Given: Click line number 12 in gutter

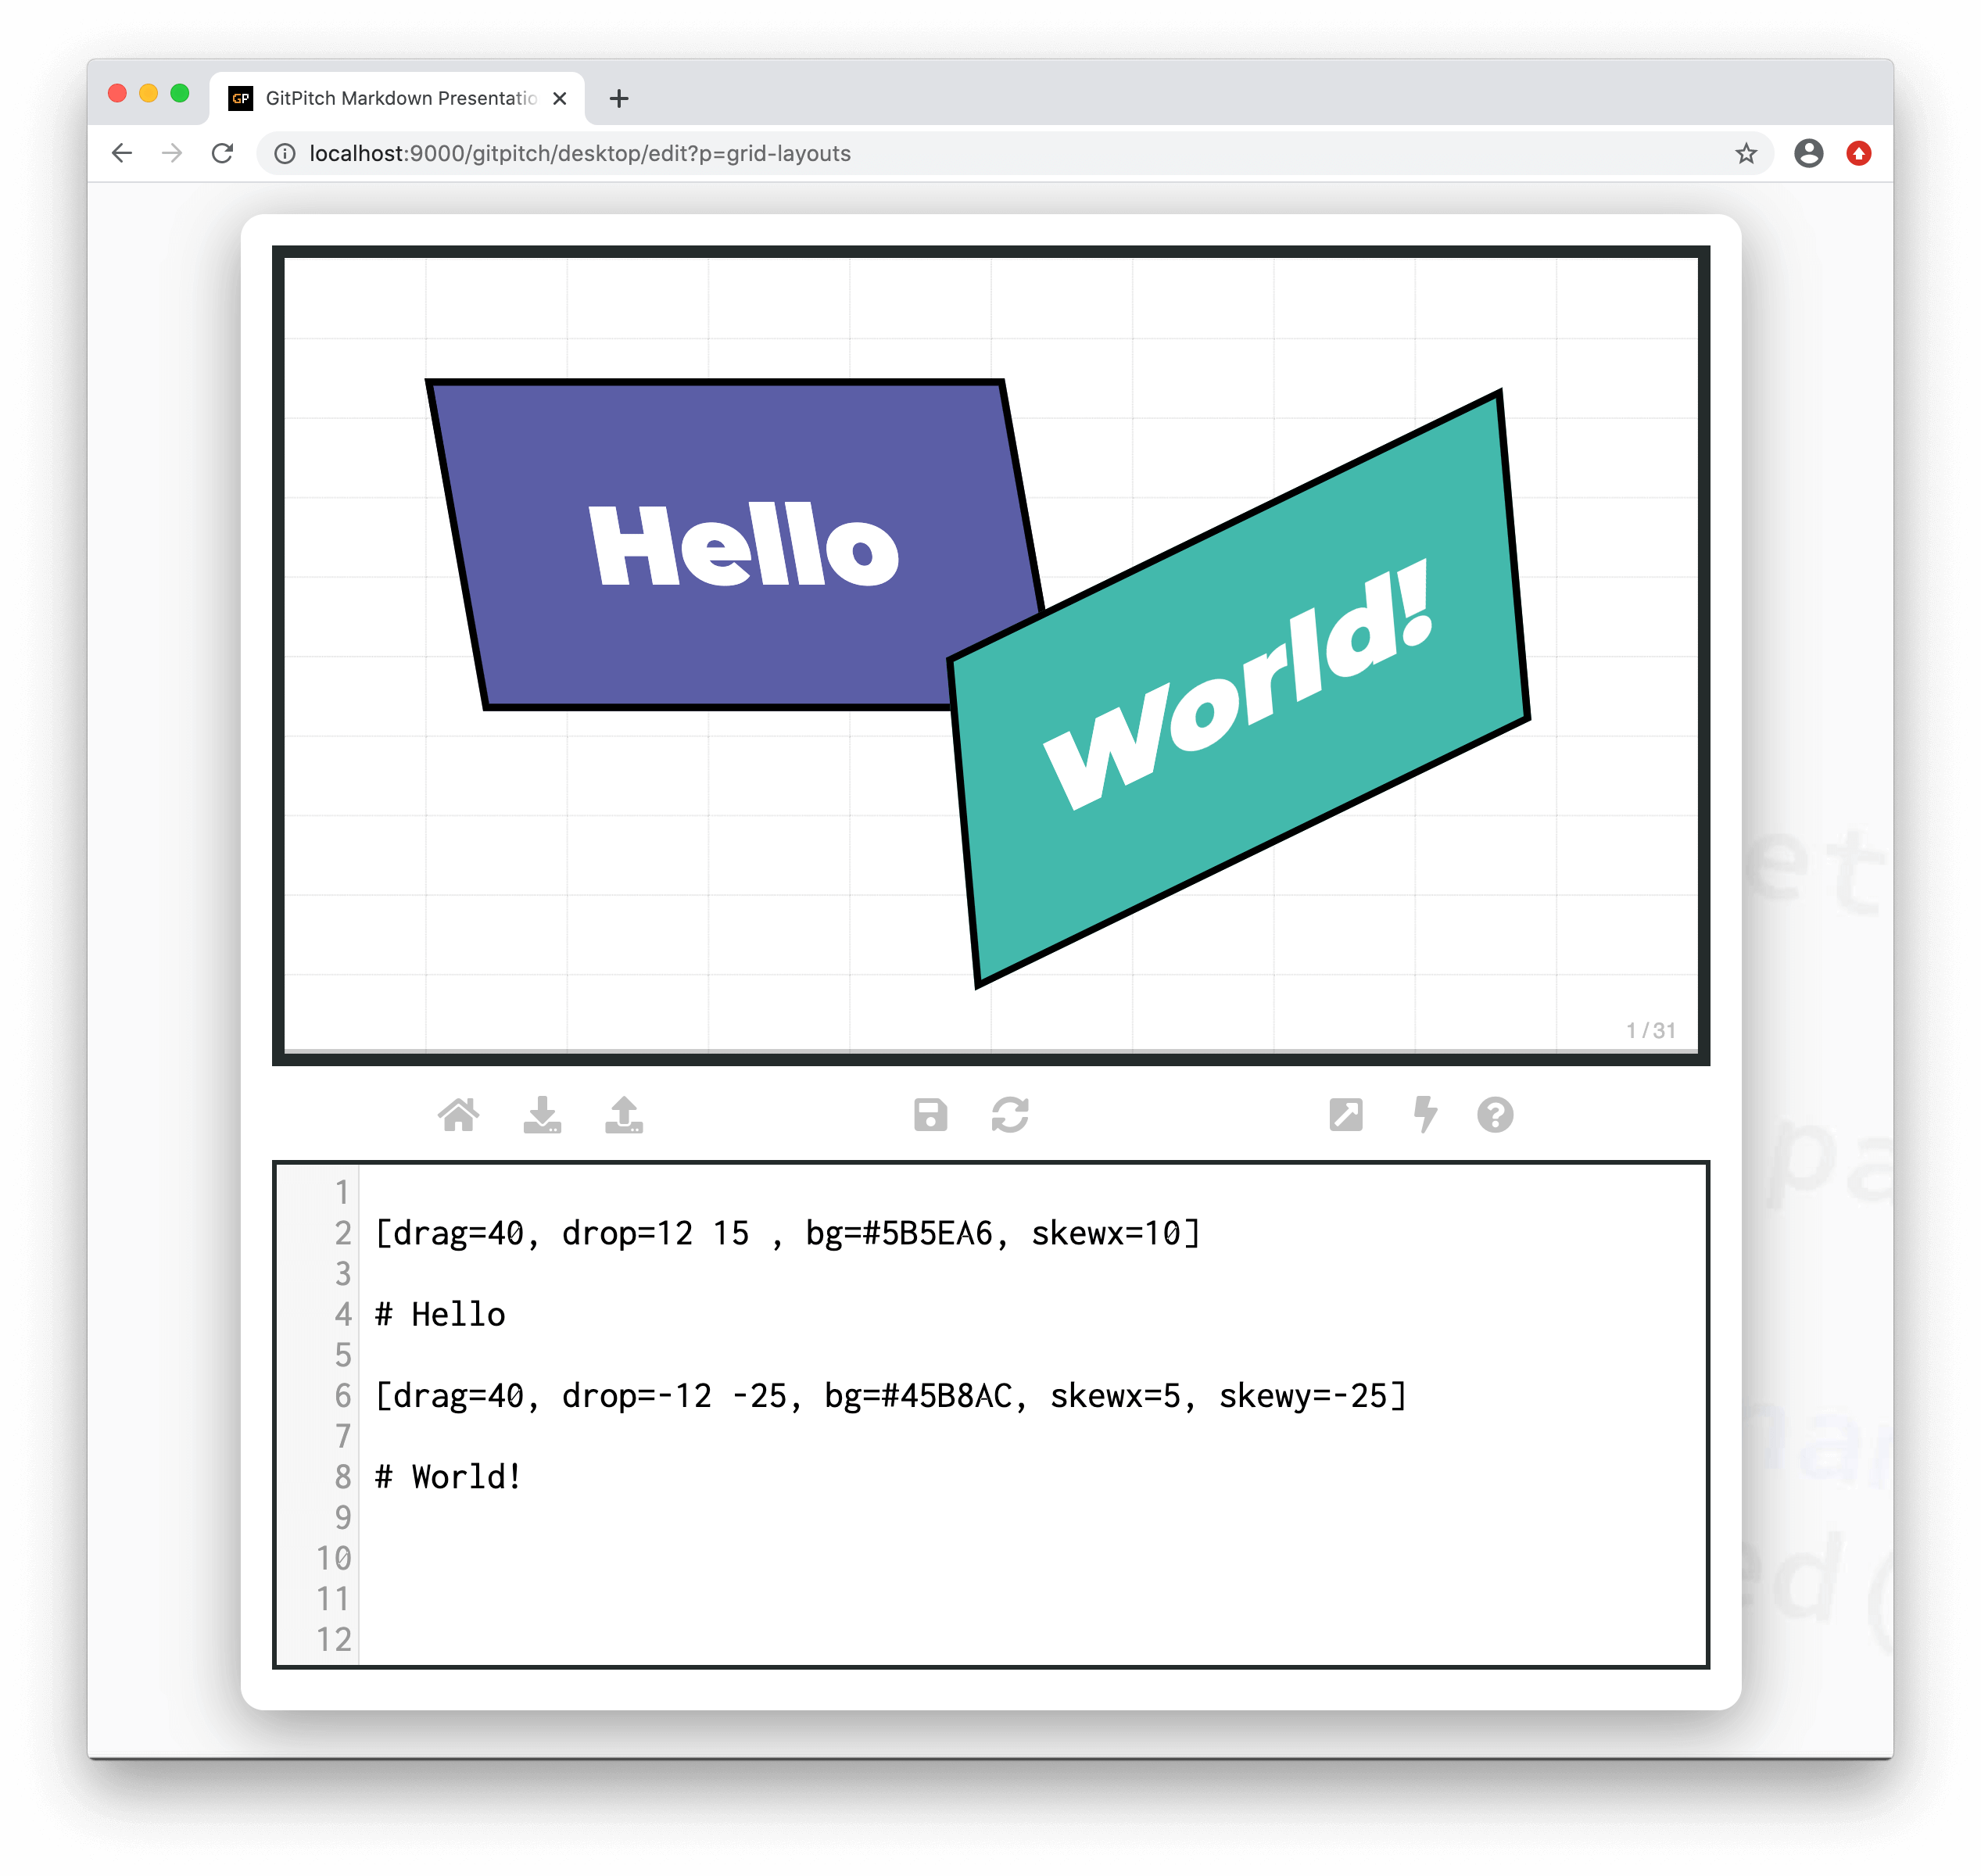Looking at the screenshot, I should click(334, 1638).
